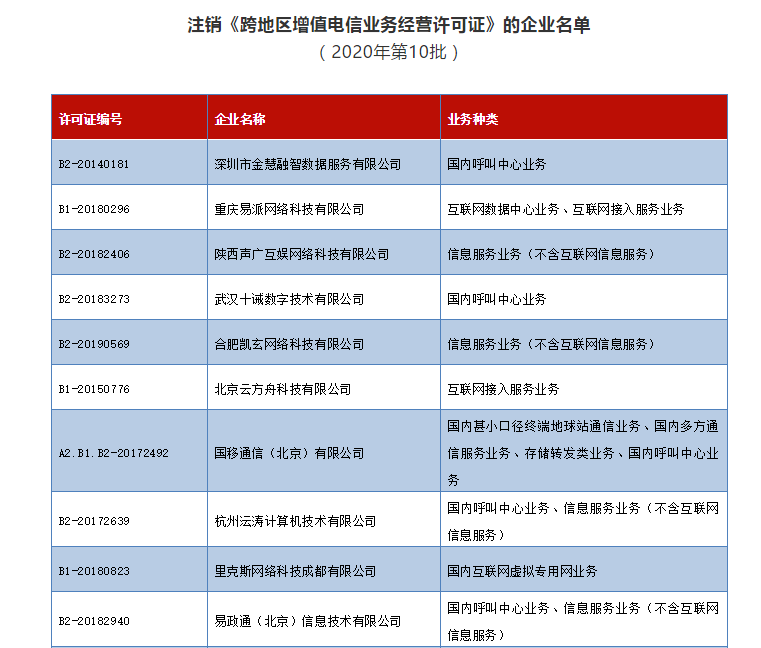Click company 深圳市金慧融智数据服务有限公司
This screenshot has width=761, height=648.
308,164
